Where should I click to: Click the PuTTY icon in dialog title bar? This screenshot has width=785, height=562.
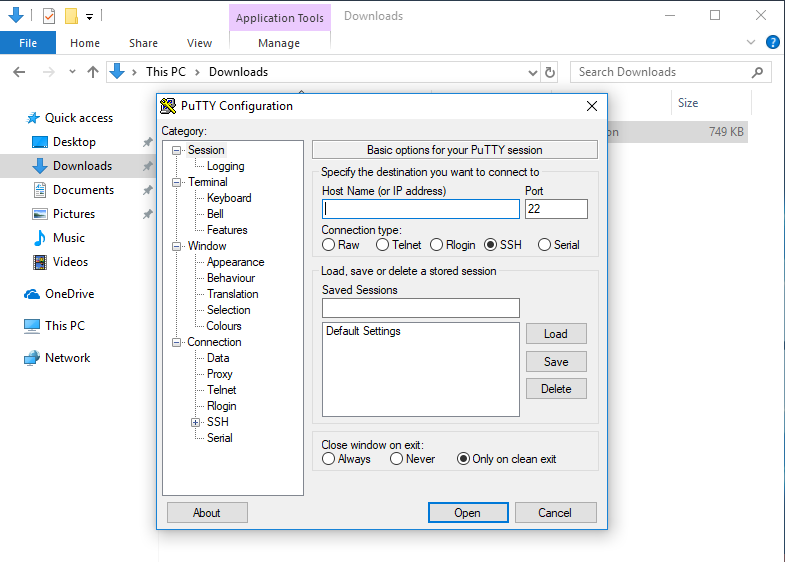[168, 106]
